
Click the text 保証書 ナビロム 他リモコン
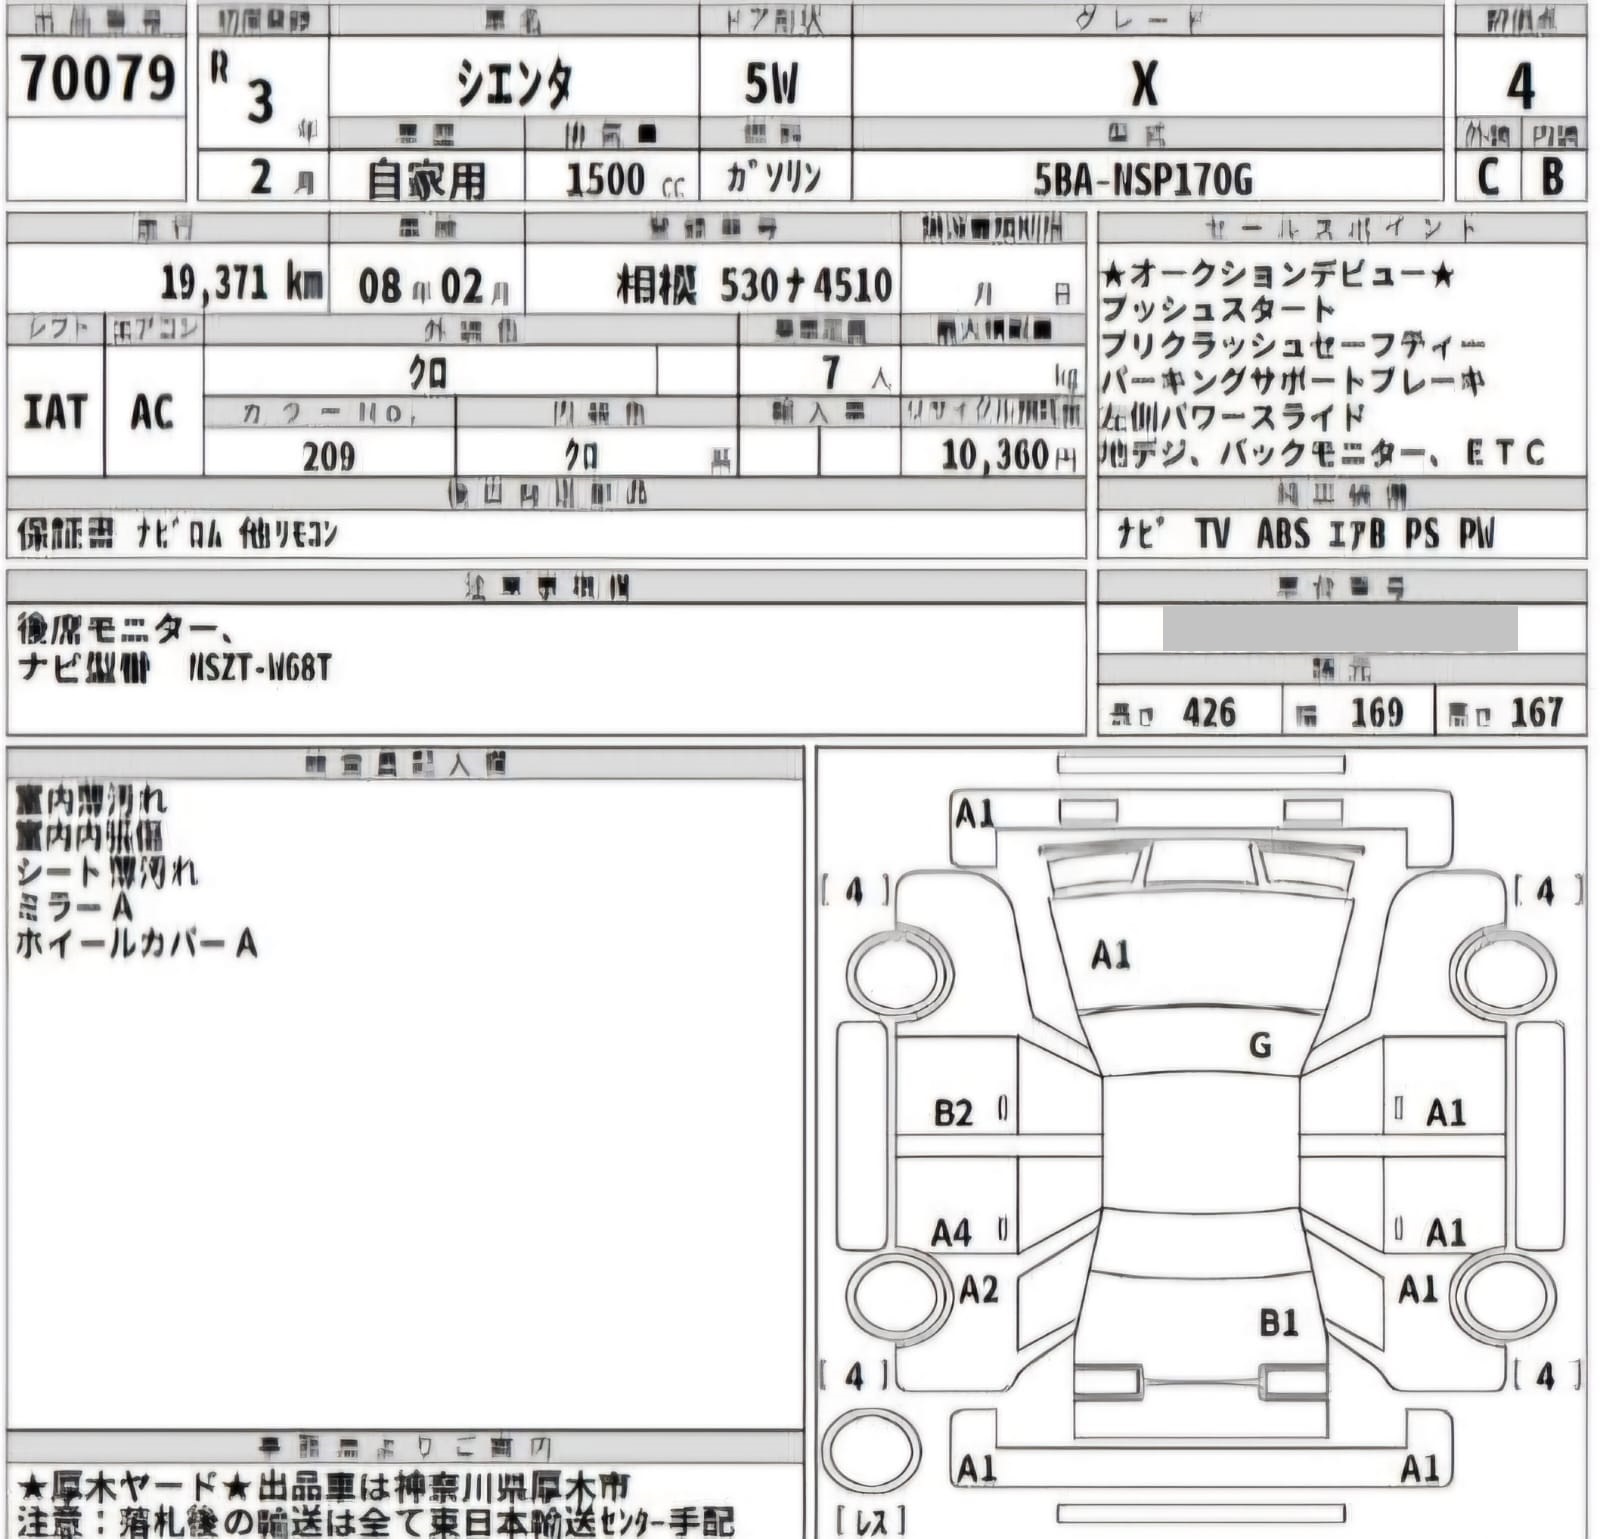pyautogui.click(x=177, y=535)
